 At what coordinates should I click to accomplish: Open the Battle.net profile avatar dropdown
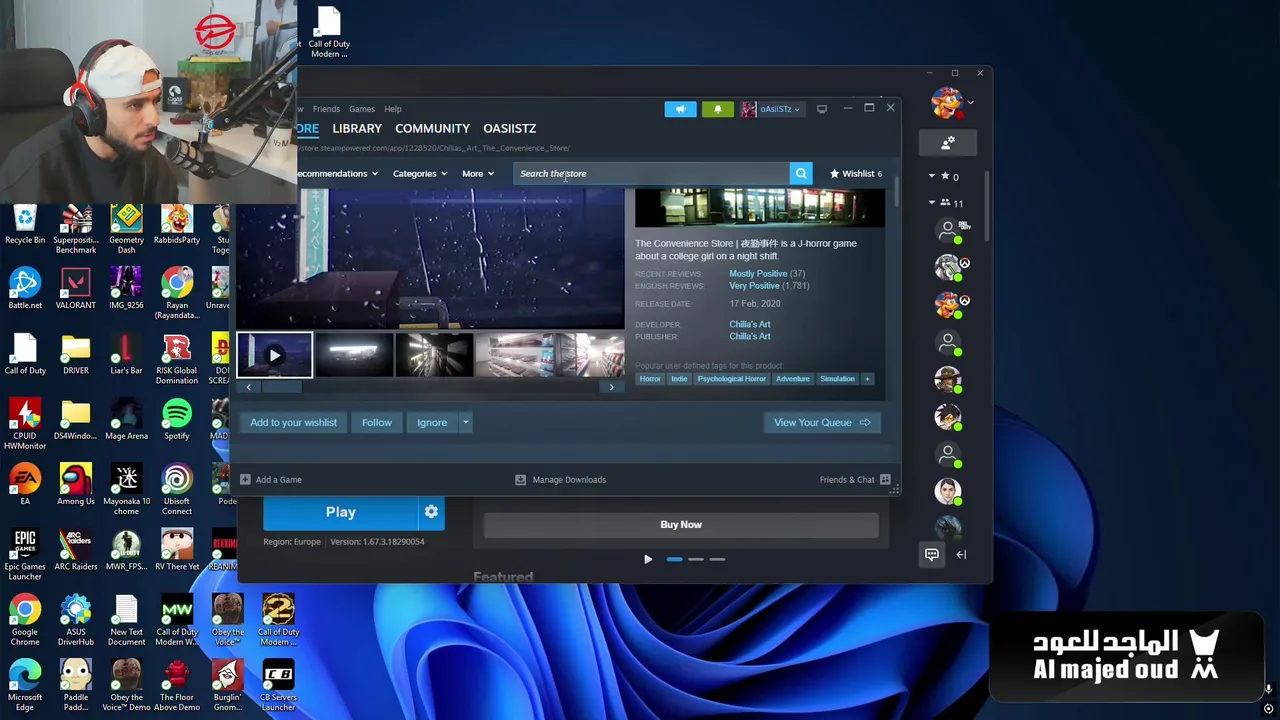[952, 102]
